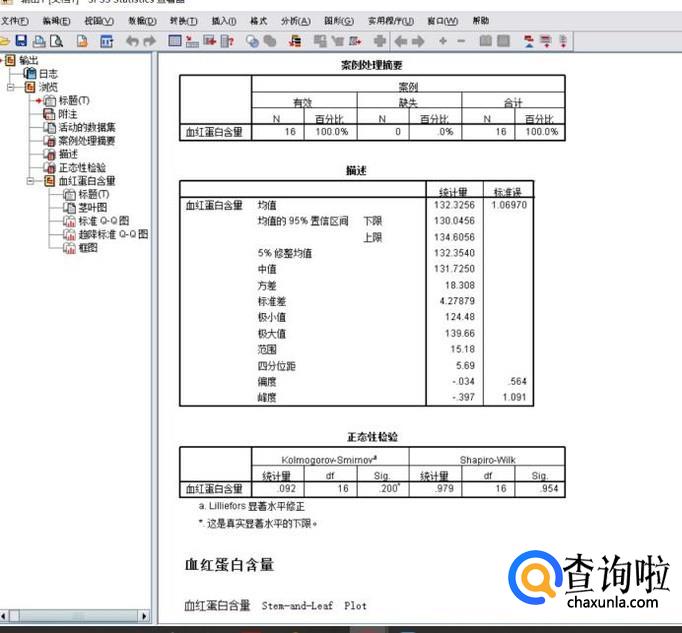Select 输出 root in outline tree
The height and width of the screenshot is (633, 682).
[x=29, y=60]
